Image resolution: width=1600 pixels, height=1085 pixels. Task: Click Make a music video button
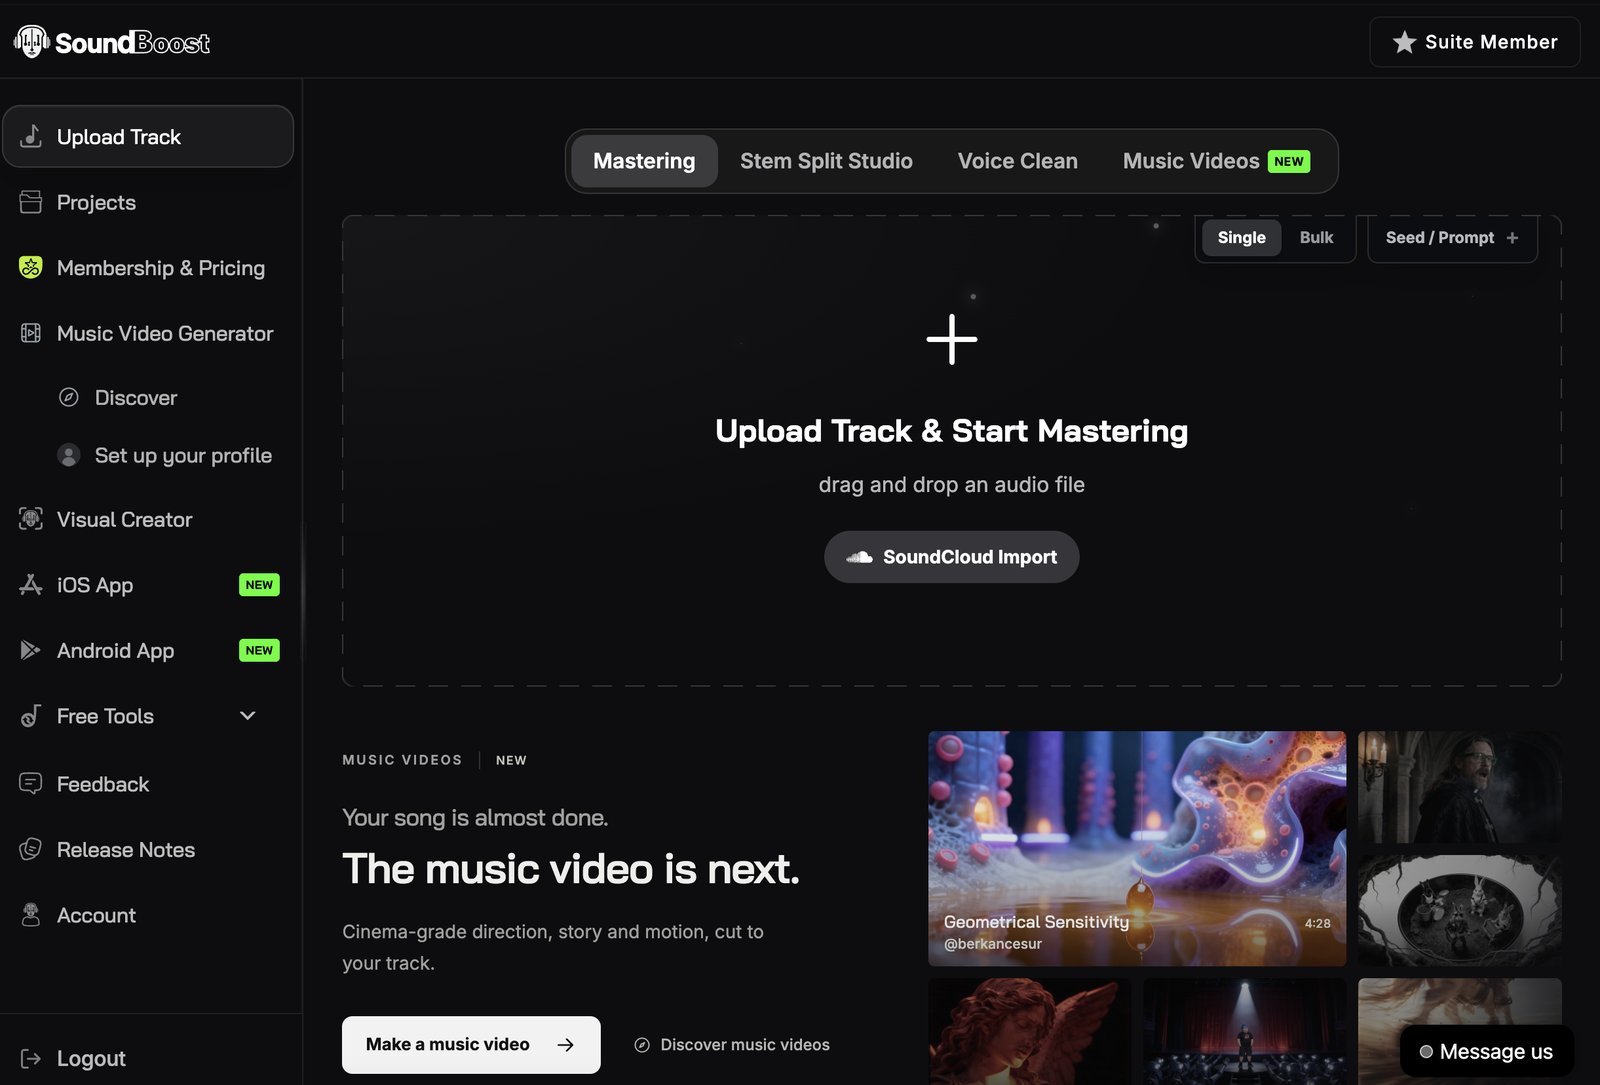click(471, 1044)
